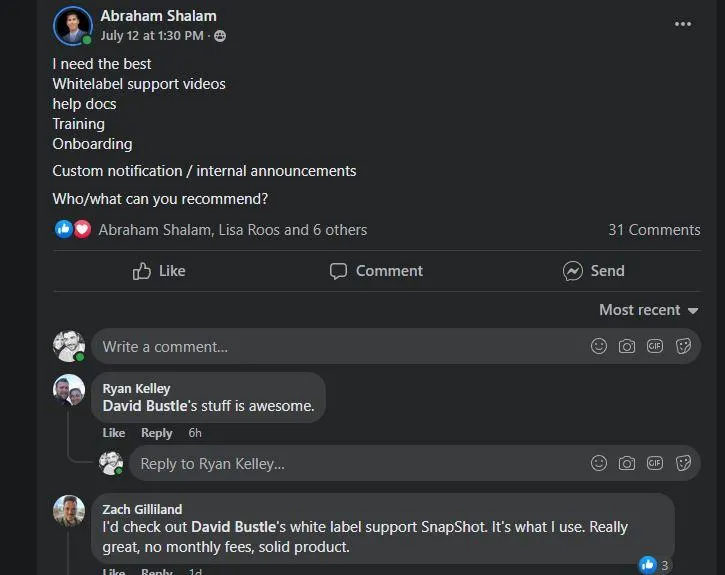Image resolution: width=725 pixels, height=575 pixels.
Task: Reply to Ryan Kelley's comment
Action: (x=157, y=433)
